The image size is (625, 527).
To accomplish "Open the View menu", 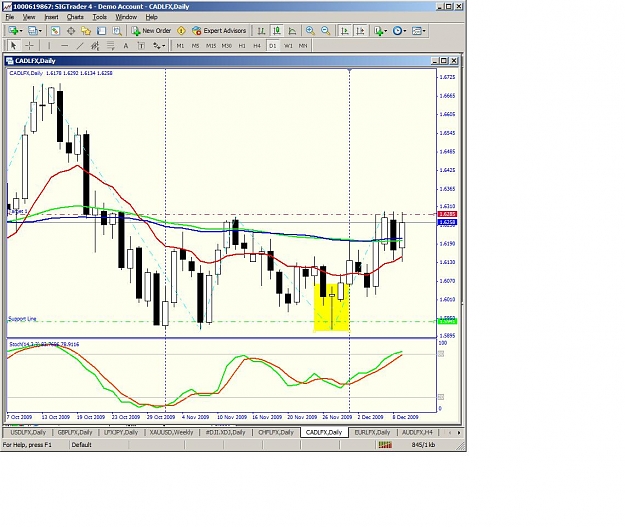I will point(29,17).
